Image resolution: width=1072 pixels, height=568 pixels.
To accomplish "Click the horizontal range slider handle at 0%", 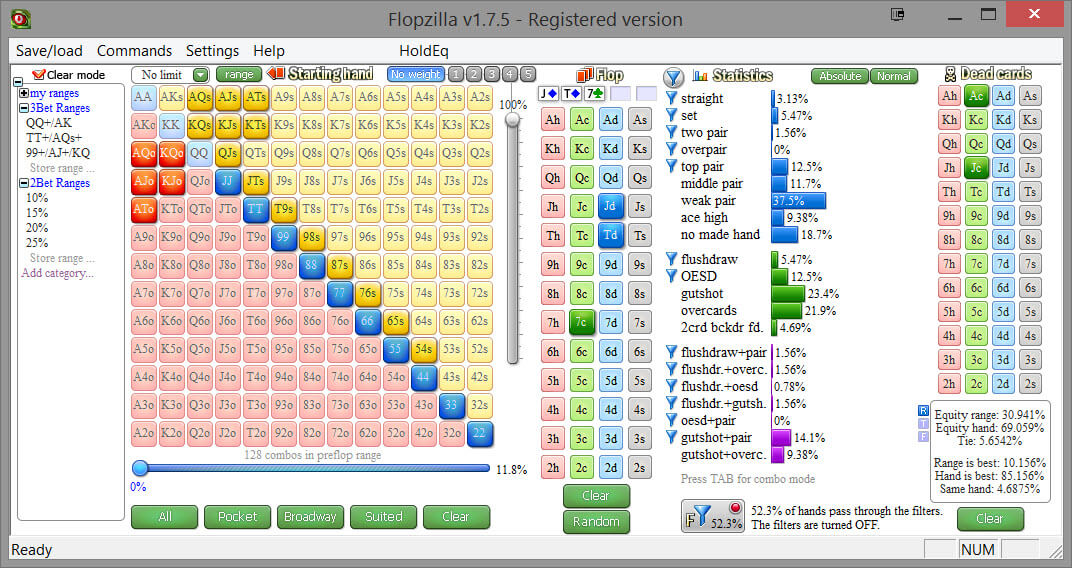I will coord(140,468).
